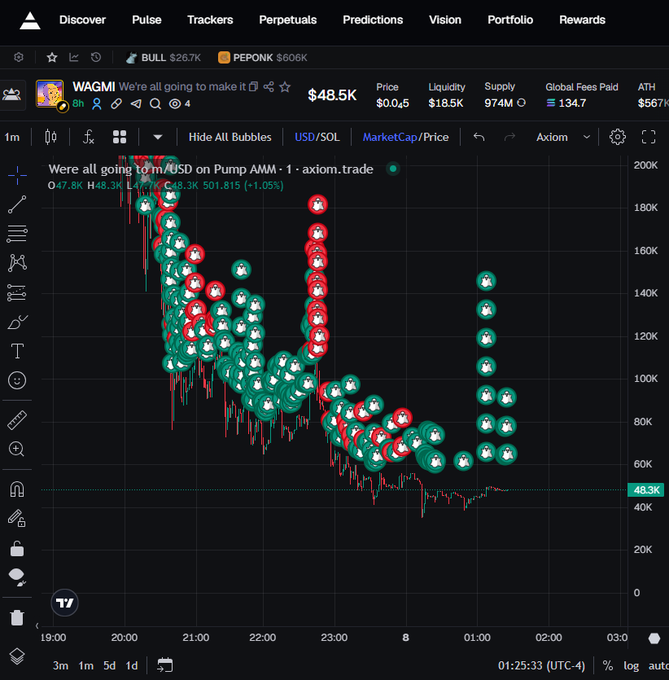Favorite WAGMI with the star beside name

click(x=285, y=87)
